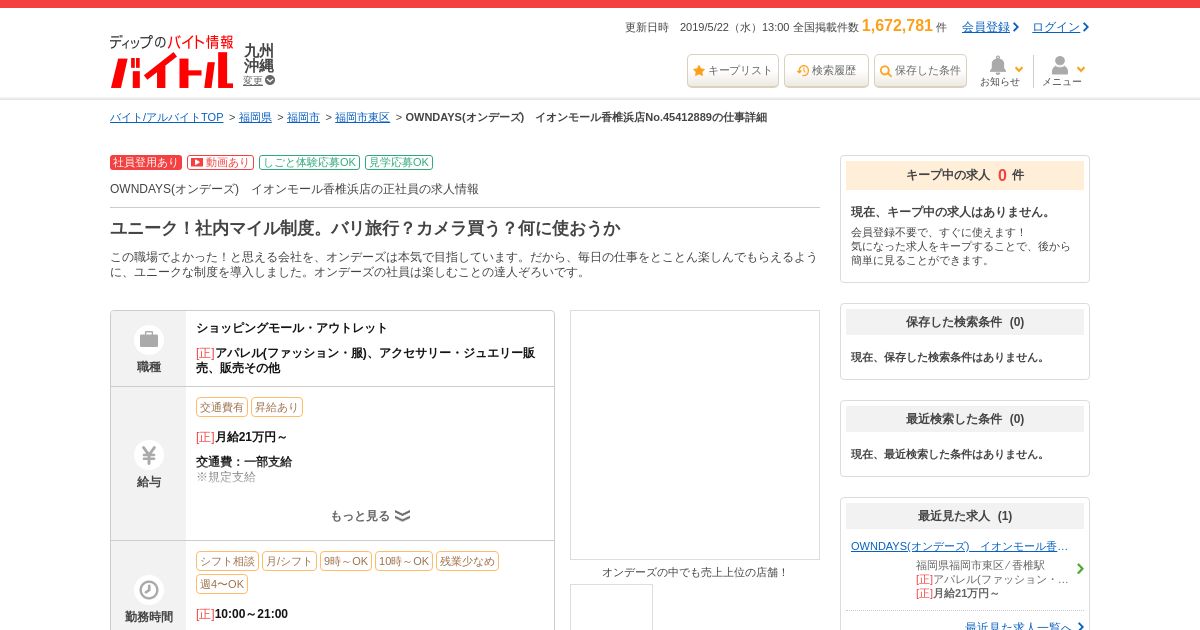Click the ショッピングモール・アウトレット text
1200x630 pixels.
pyautogui.click(x=292, y=328)
